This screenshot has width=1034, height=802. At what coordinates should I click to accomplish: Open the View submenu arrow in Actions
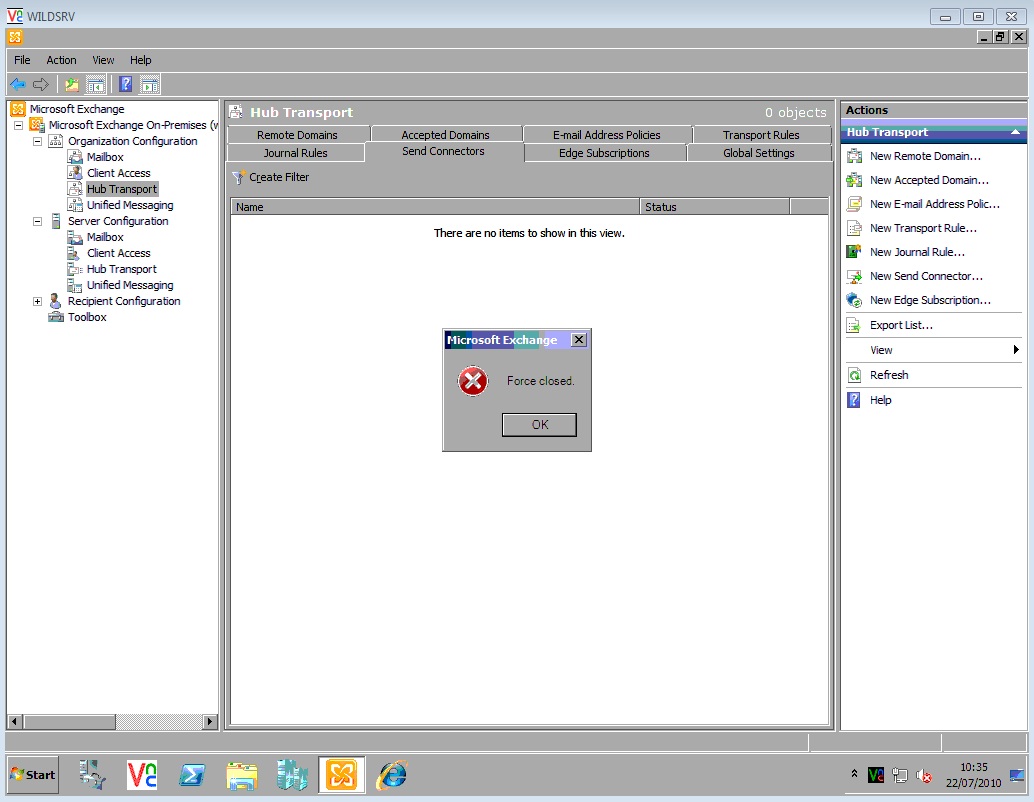click(1016, 350)
